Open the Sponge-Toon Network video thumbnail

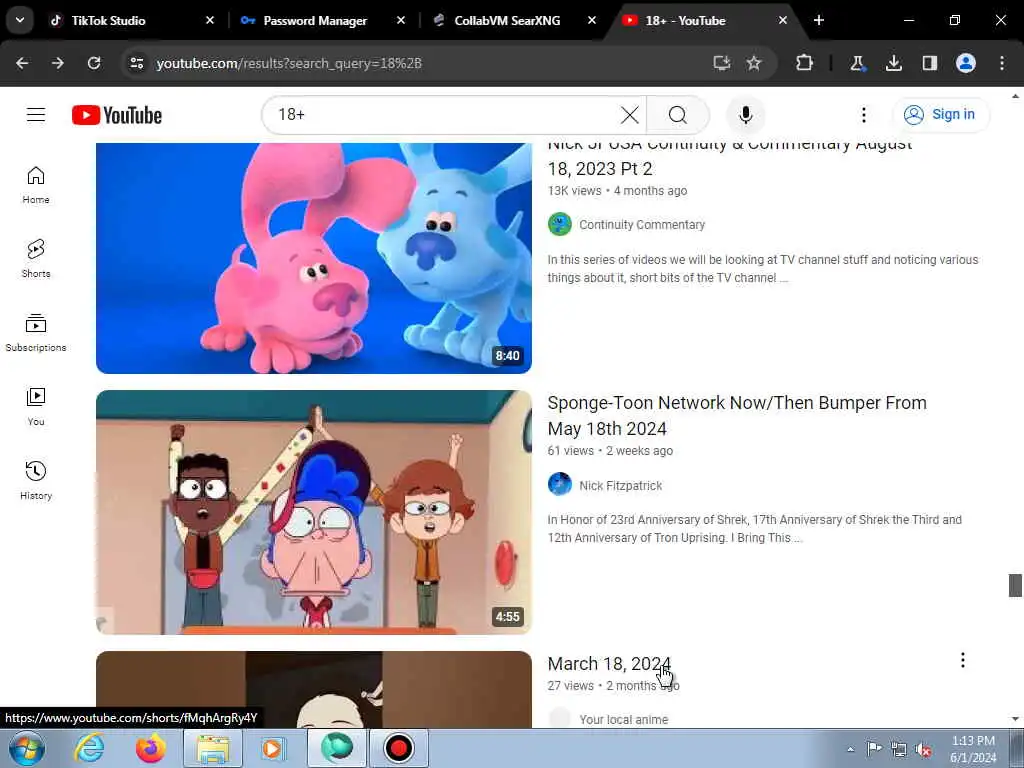point(313,512)
